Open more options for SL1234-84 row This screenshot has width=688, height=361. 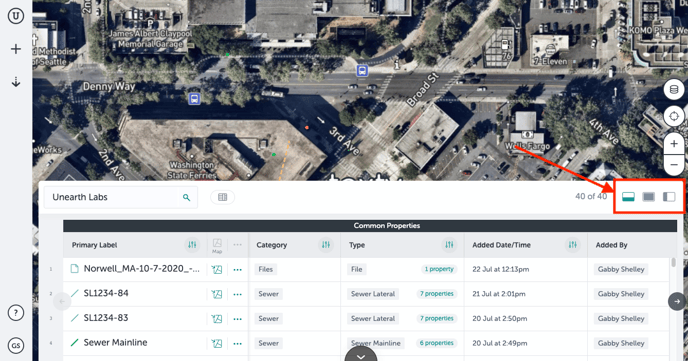click(238, 294)
